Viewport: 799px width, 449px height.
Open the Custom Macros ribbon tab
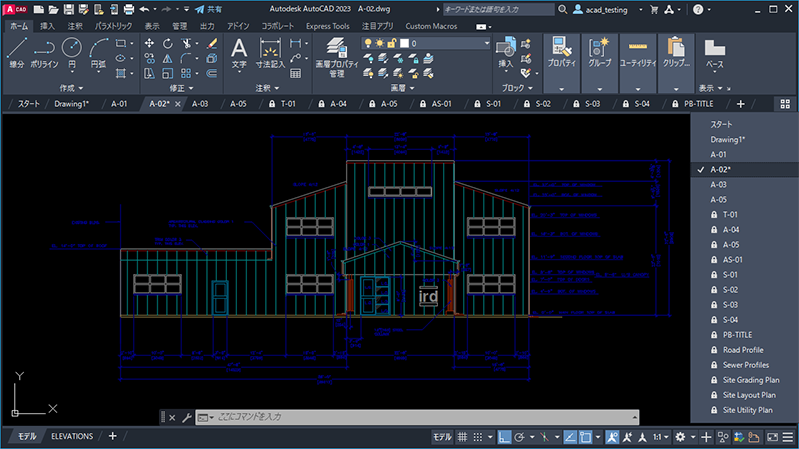(x=431, y=26)
